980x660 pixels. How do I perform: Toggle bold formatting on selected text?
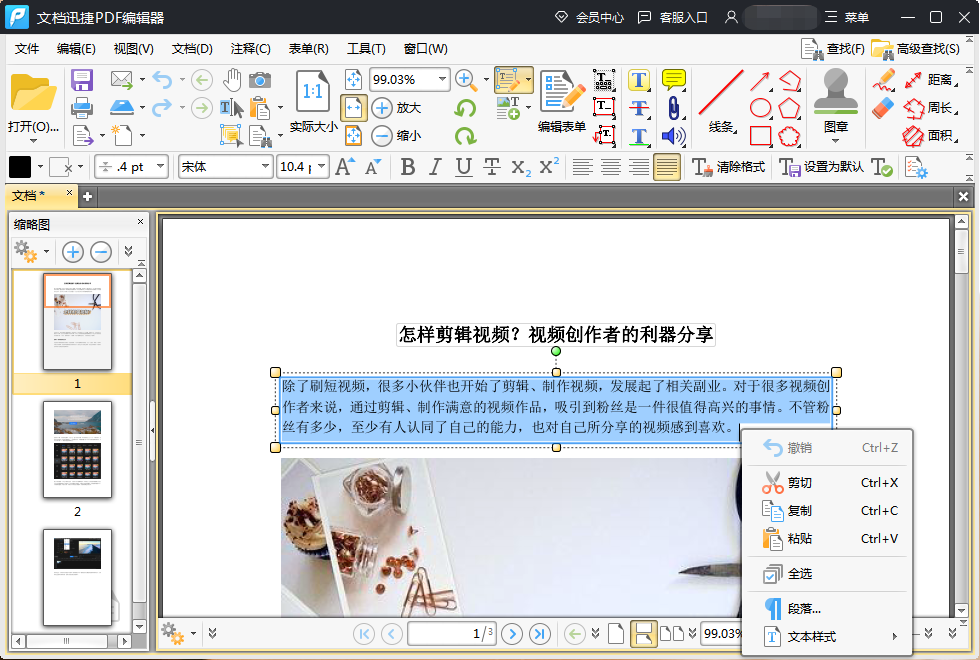tap(408, 167)
